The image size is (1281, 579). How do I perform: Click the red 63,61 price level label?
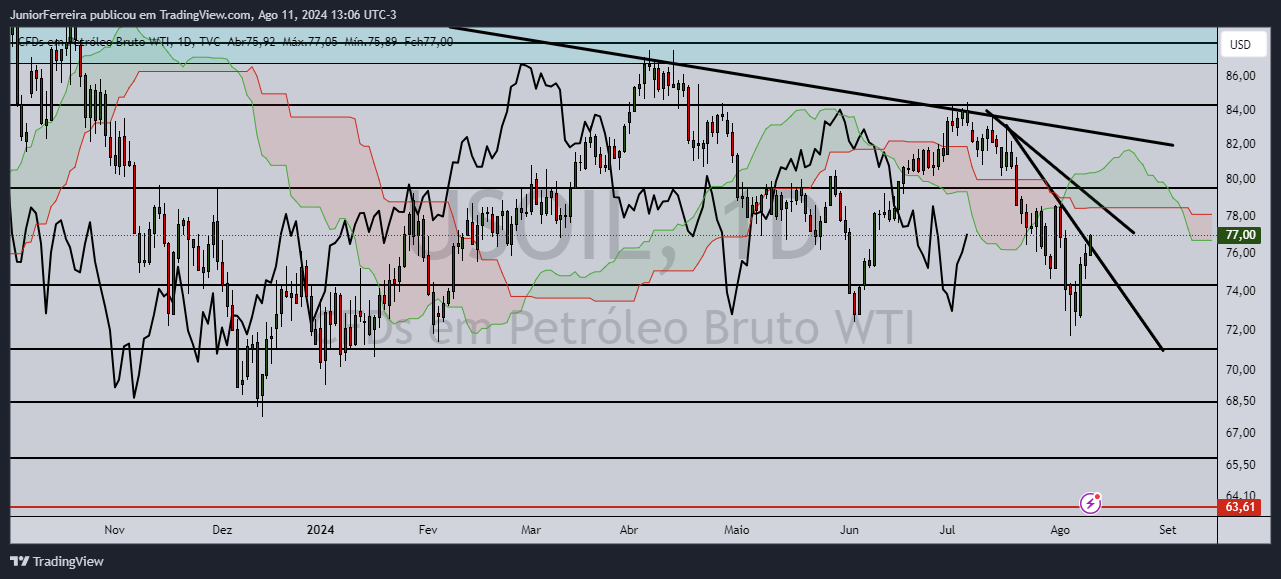(1240, 507)
